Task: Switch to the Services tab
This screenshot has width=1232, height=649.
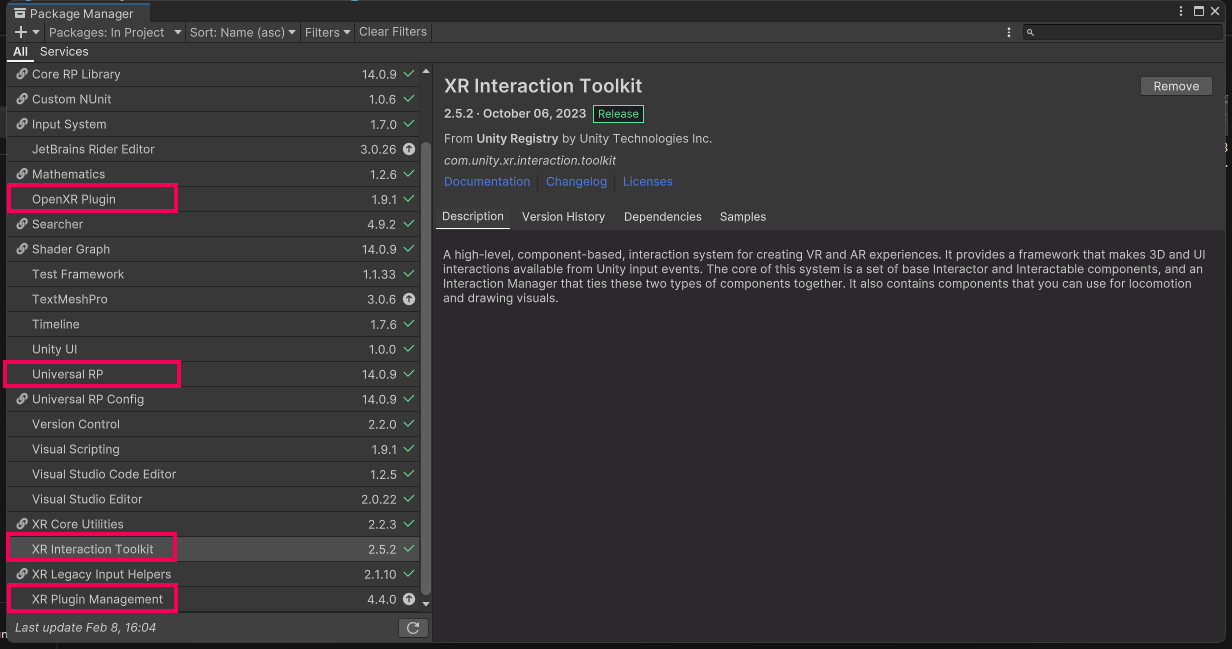Action: click(64, 51)
